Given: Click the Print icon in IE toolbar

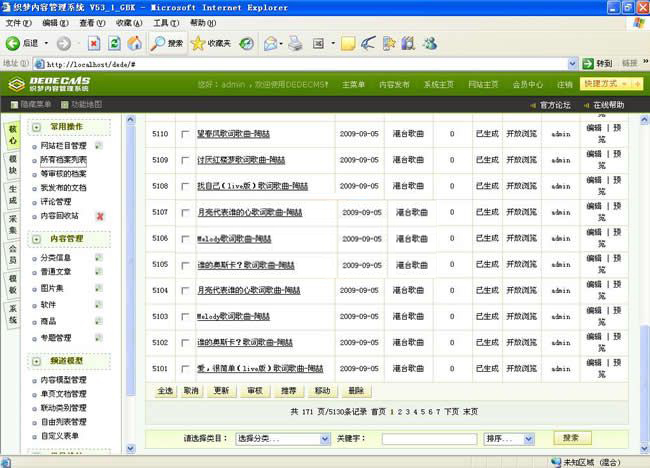Looking at the screenshot, I should pyautogui.click(x=295, y=44).
